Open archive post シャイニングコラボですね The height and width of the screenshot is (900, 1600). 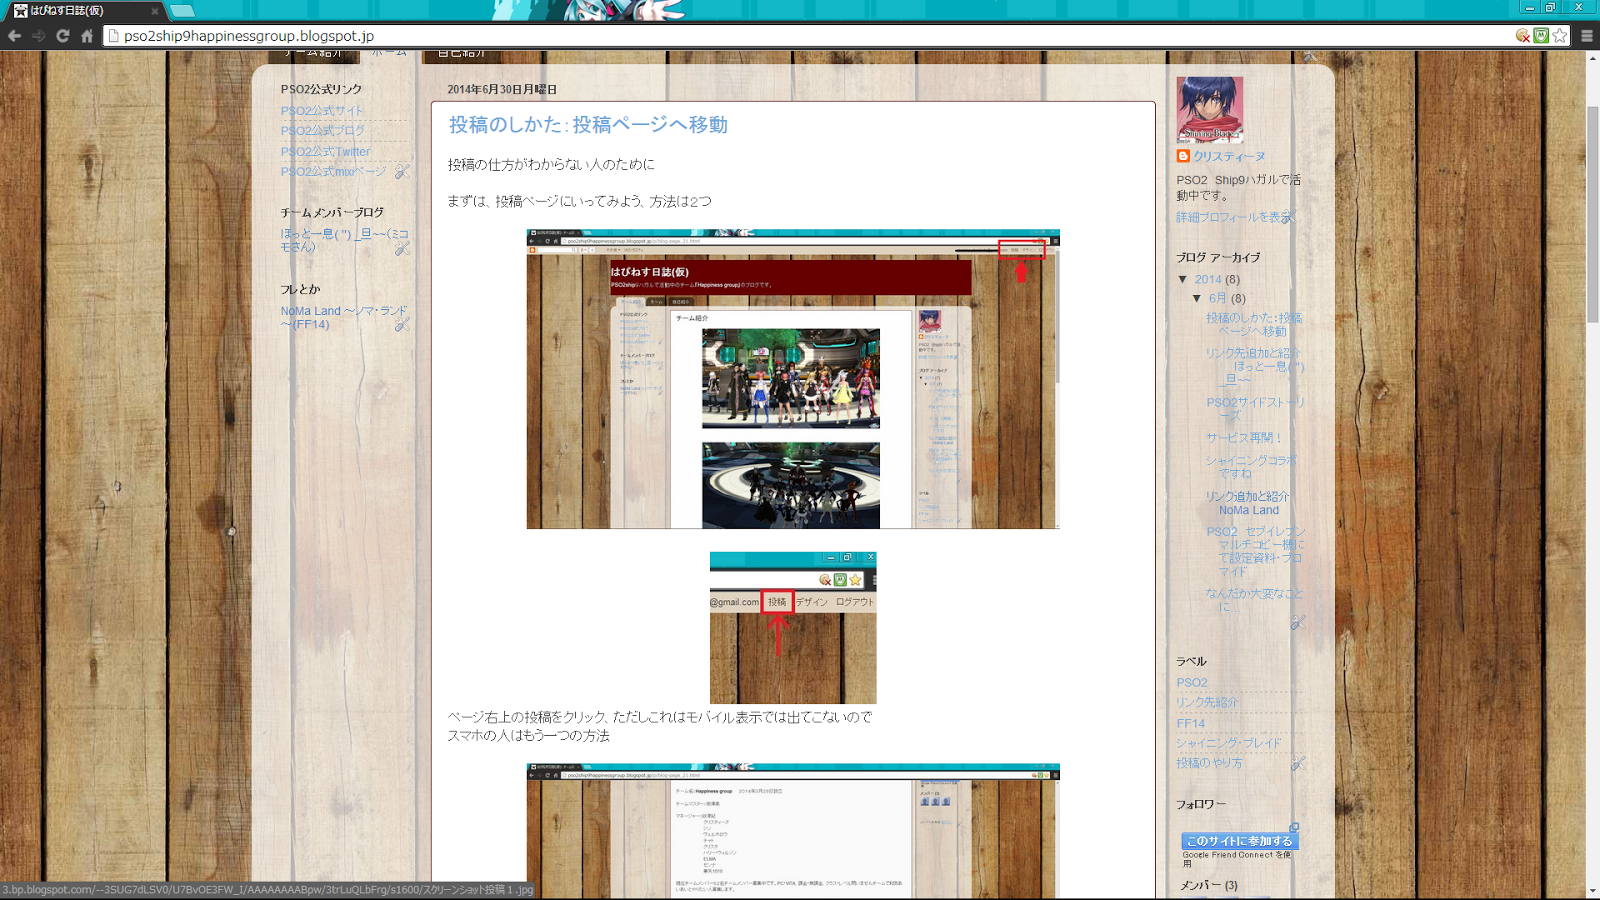pyautogui.click(x=1251, y=467)
